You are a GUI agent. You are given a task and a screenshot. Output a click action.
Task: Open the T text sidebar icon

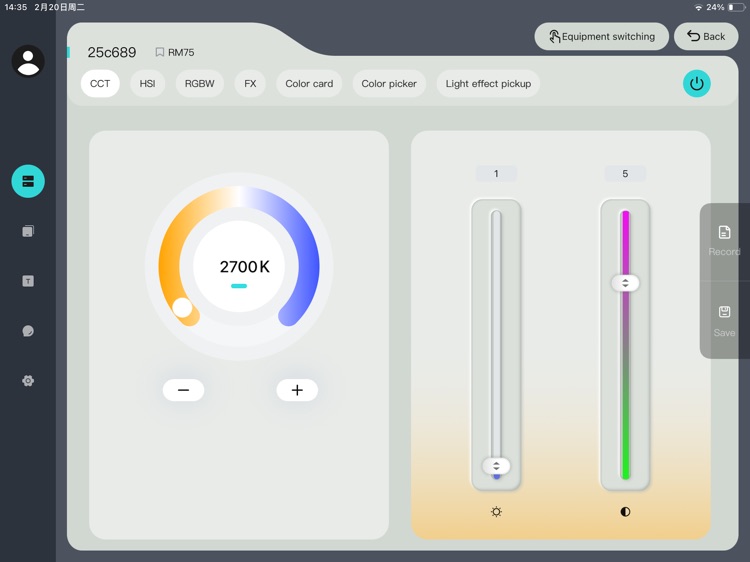coord(28,281)
